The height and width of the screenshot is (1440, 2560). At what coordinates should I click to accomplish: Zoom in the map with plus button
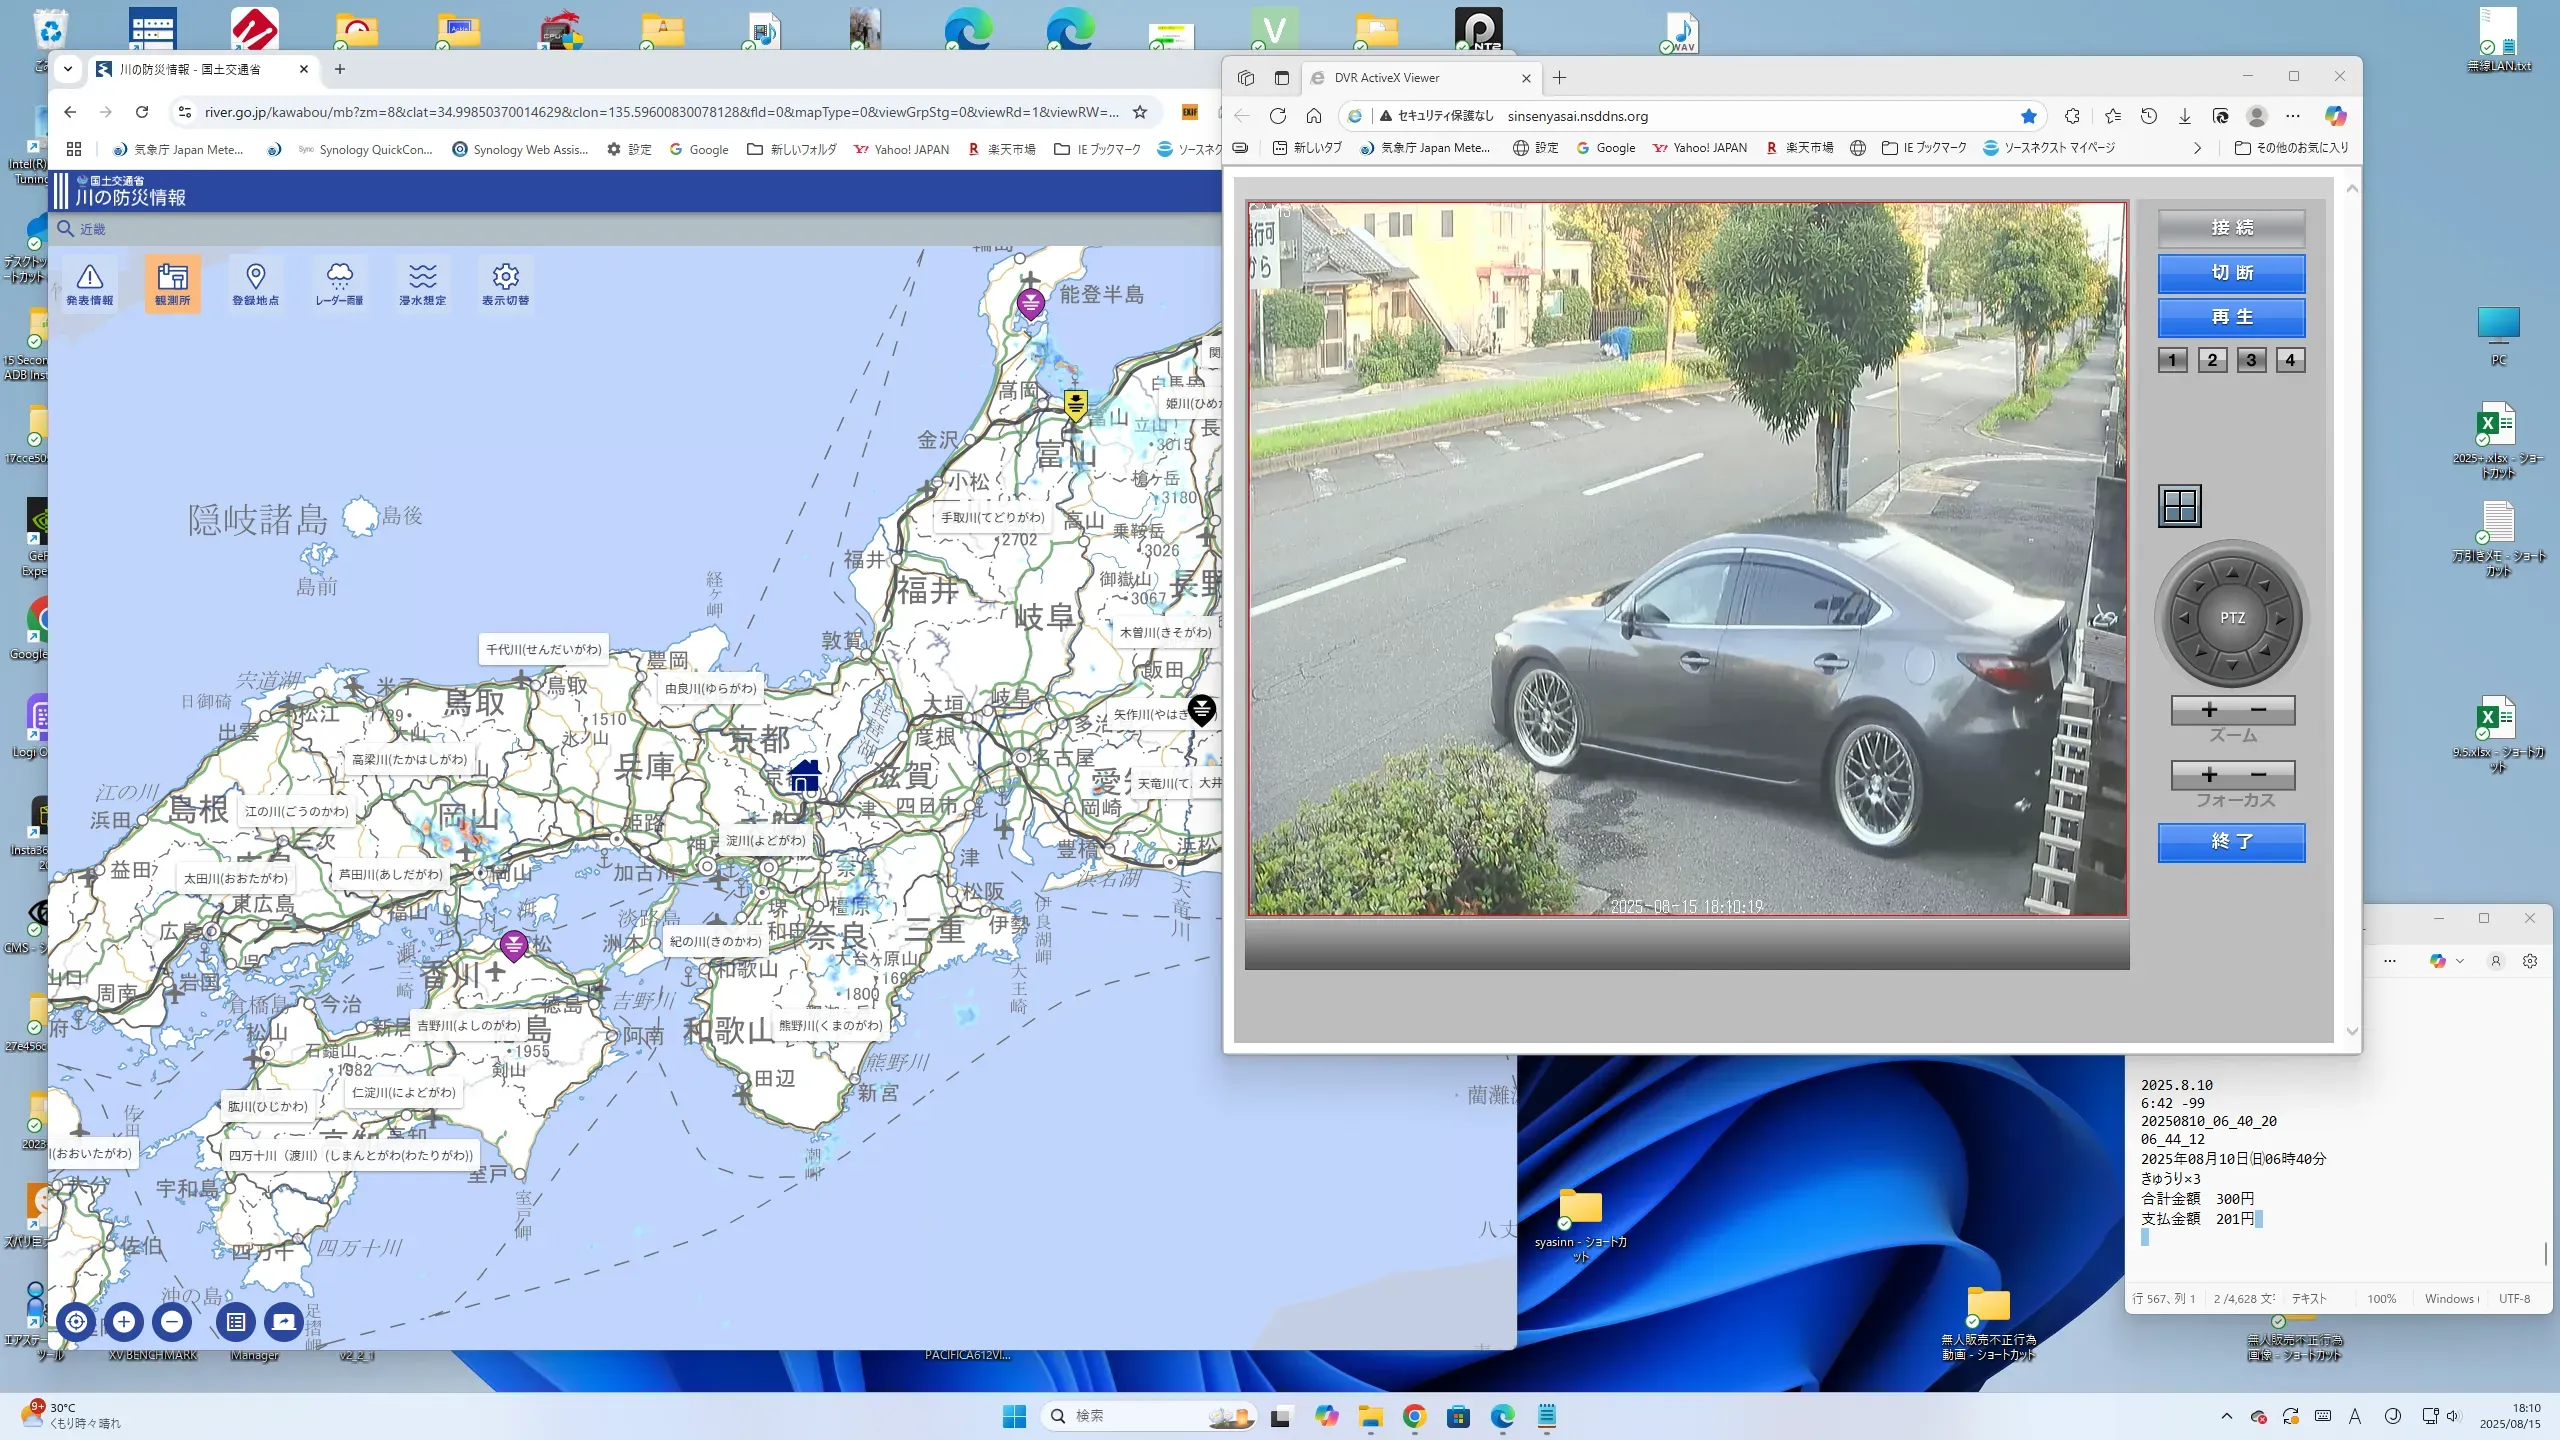tap(124, 1322)
